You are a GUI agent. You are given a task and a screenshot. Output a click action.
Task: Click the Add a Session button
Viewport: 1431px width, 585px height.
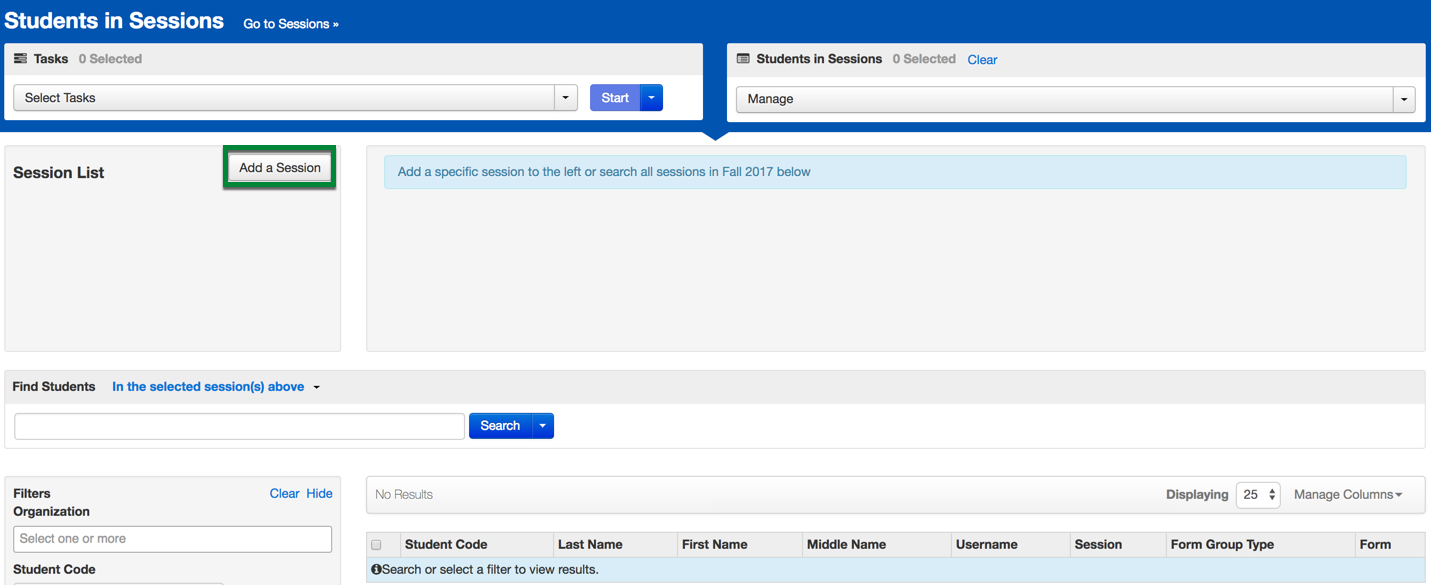pos(280,168)
